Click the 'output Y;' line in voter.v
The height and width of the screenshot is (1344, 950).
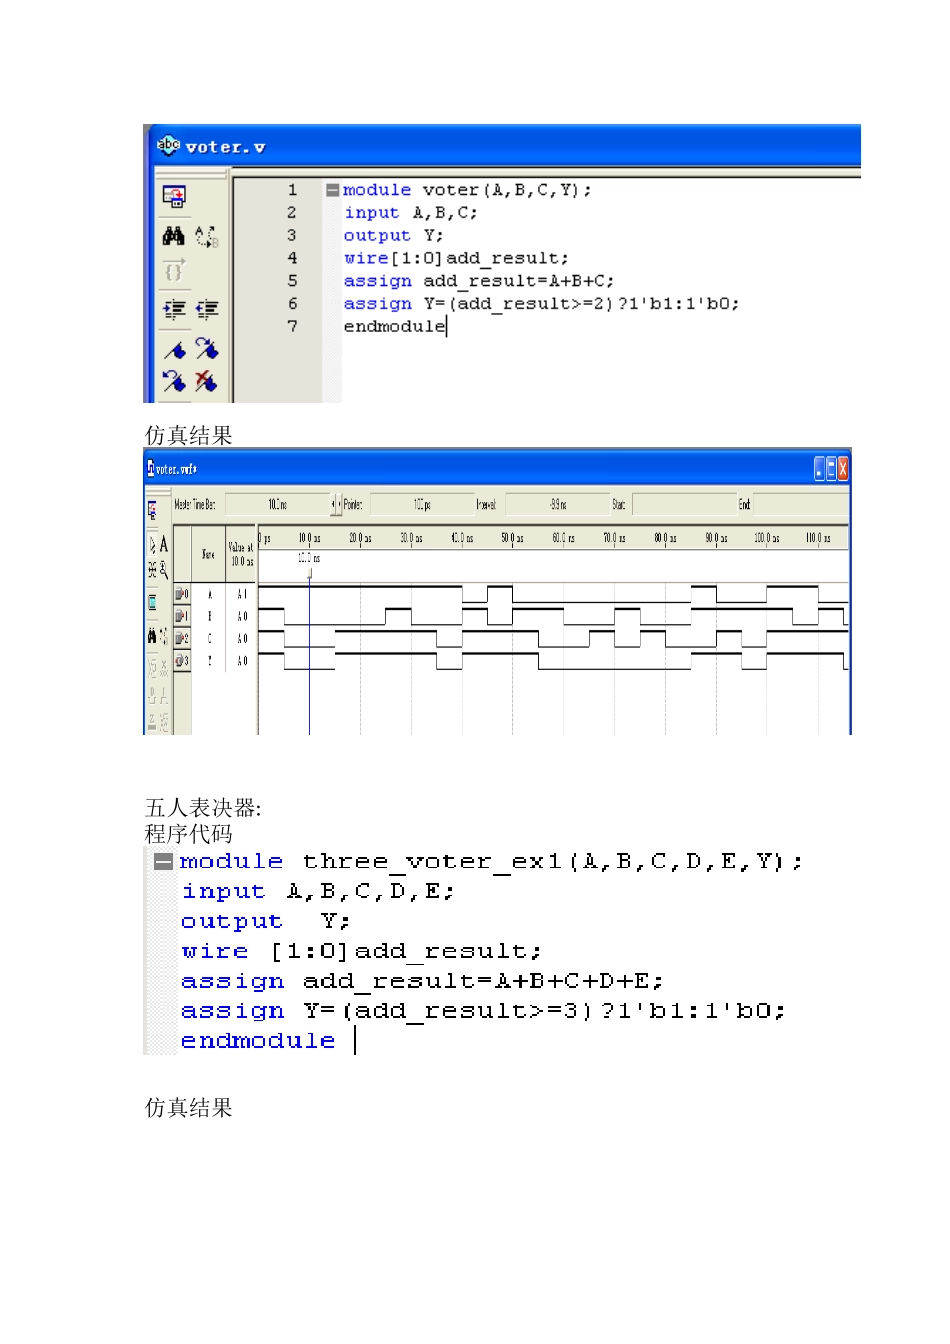[393, 236]
